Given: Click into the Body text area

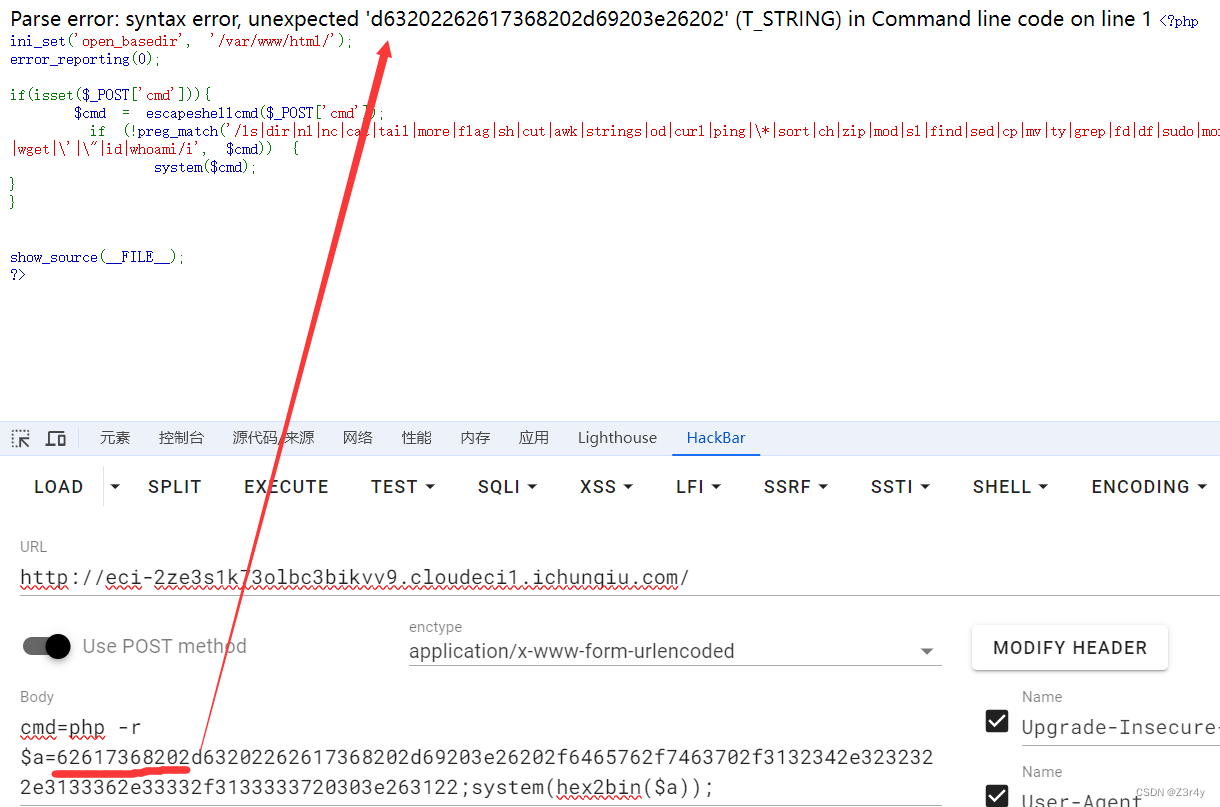Looking at the screenshot, I should tap(481, 757).
